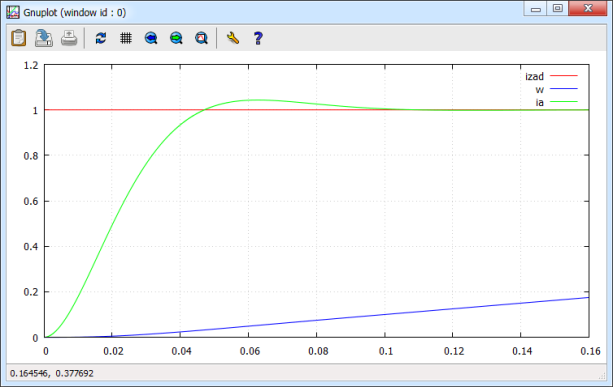Image resolution: width=614 pixels, height=387 pixels.
Task: Click the autoscale magnifier icon
Action: pos(201,38)
